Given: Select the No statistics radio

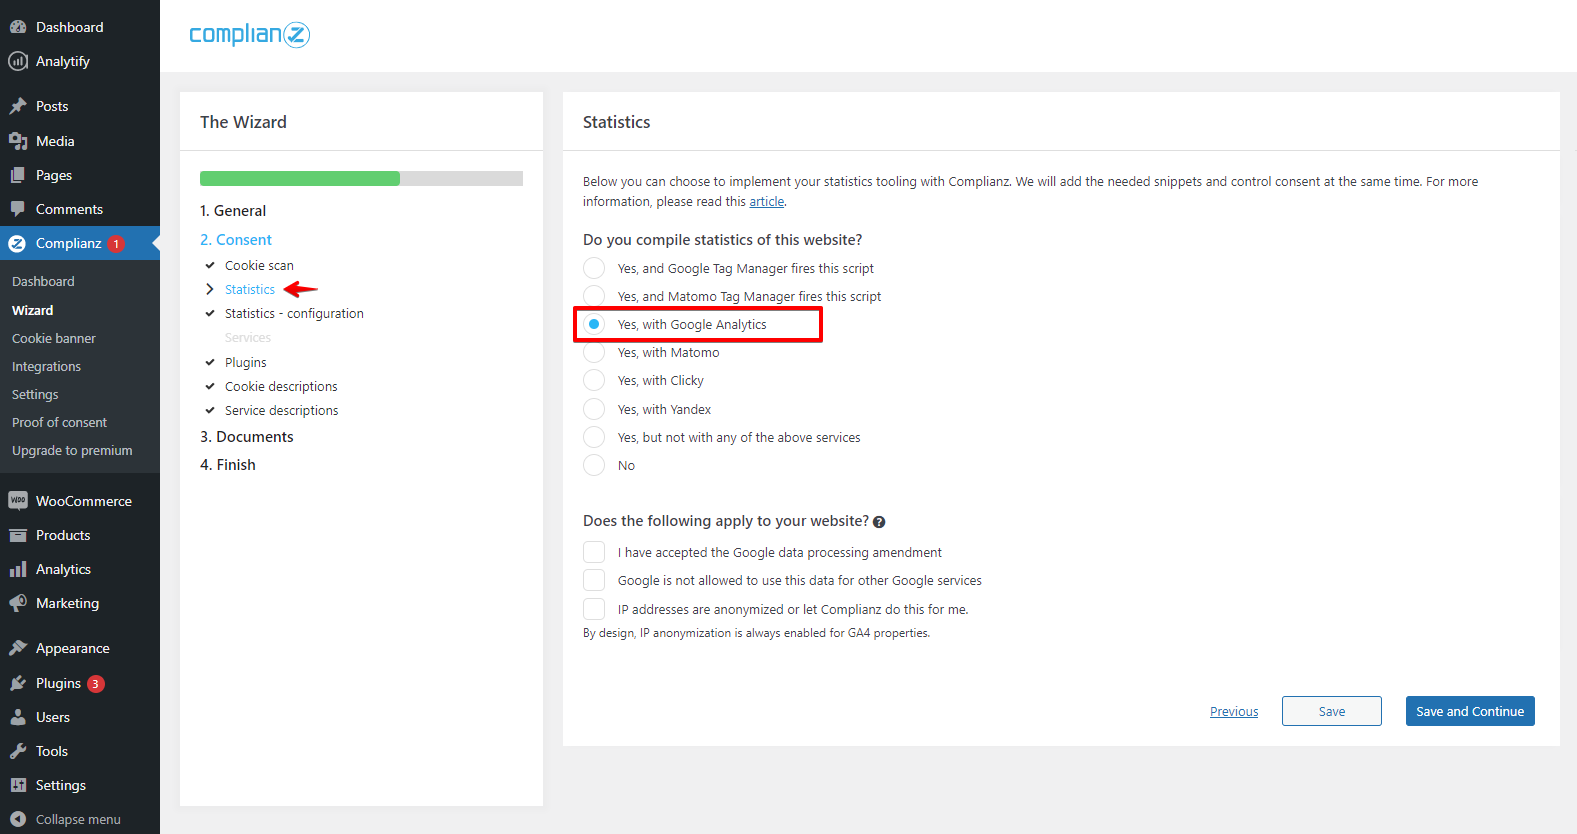Looking at the screenshot, I should click(x=594, y=465).
